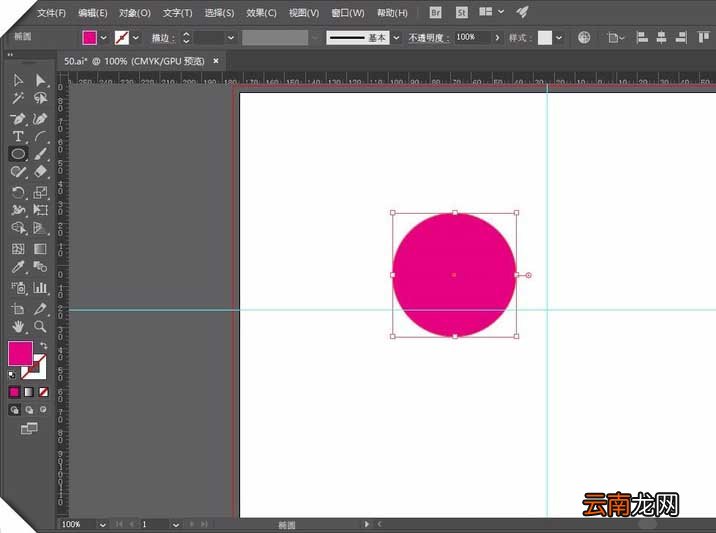Select the Artboard tool

click(x=18, y=309)
